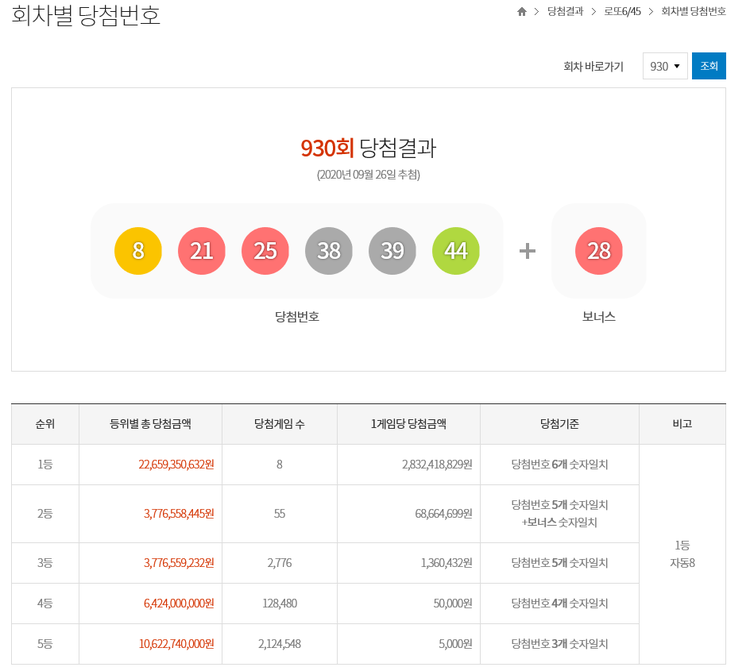750x671 pixels.
Task: Click the 5등 rank cell
Action: (x=45, y=644)
